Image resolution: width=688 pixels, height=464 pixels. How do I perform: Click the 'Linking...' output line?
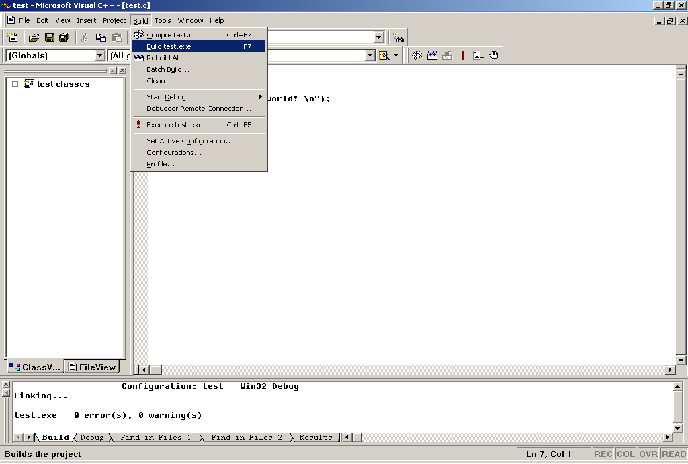[41, 396]
